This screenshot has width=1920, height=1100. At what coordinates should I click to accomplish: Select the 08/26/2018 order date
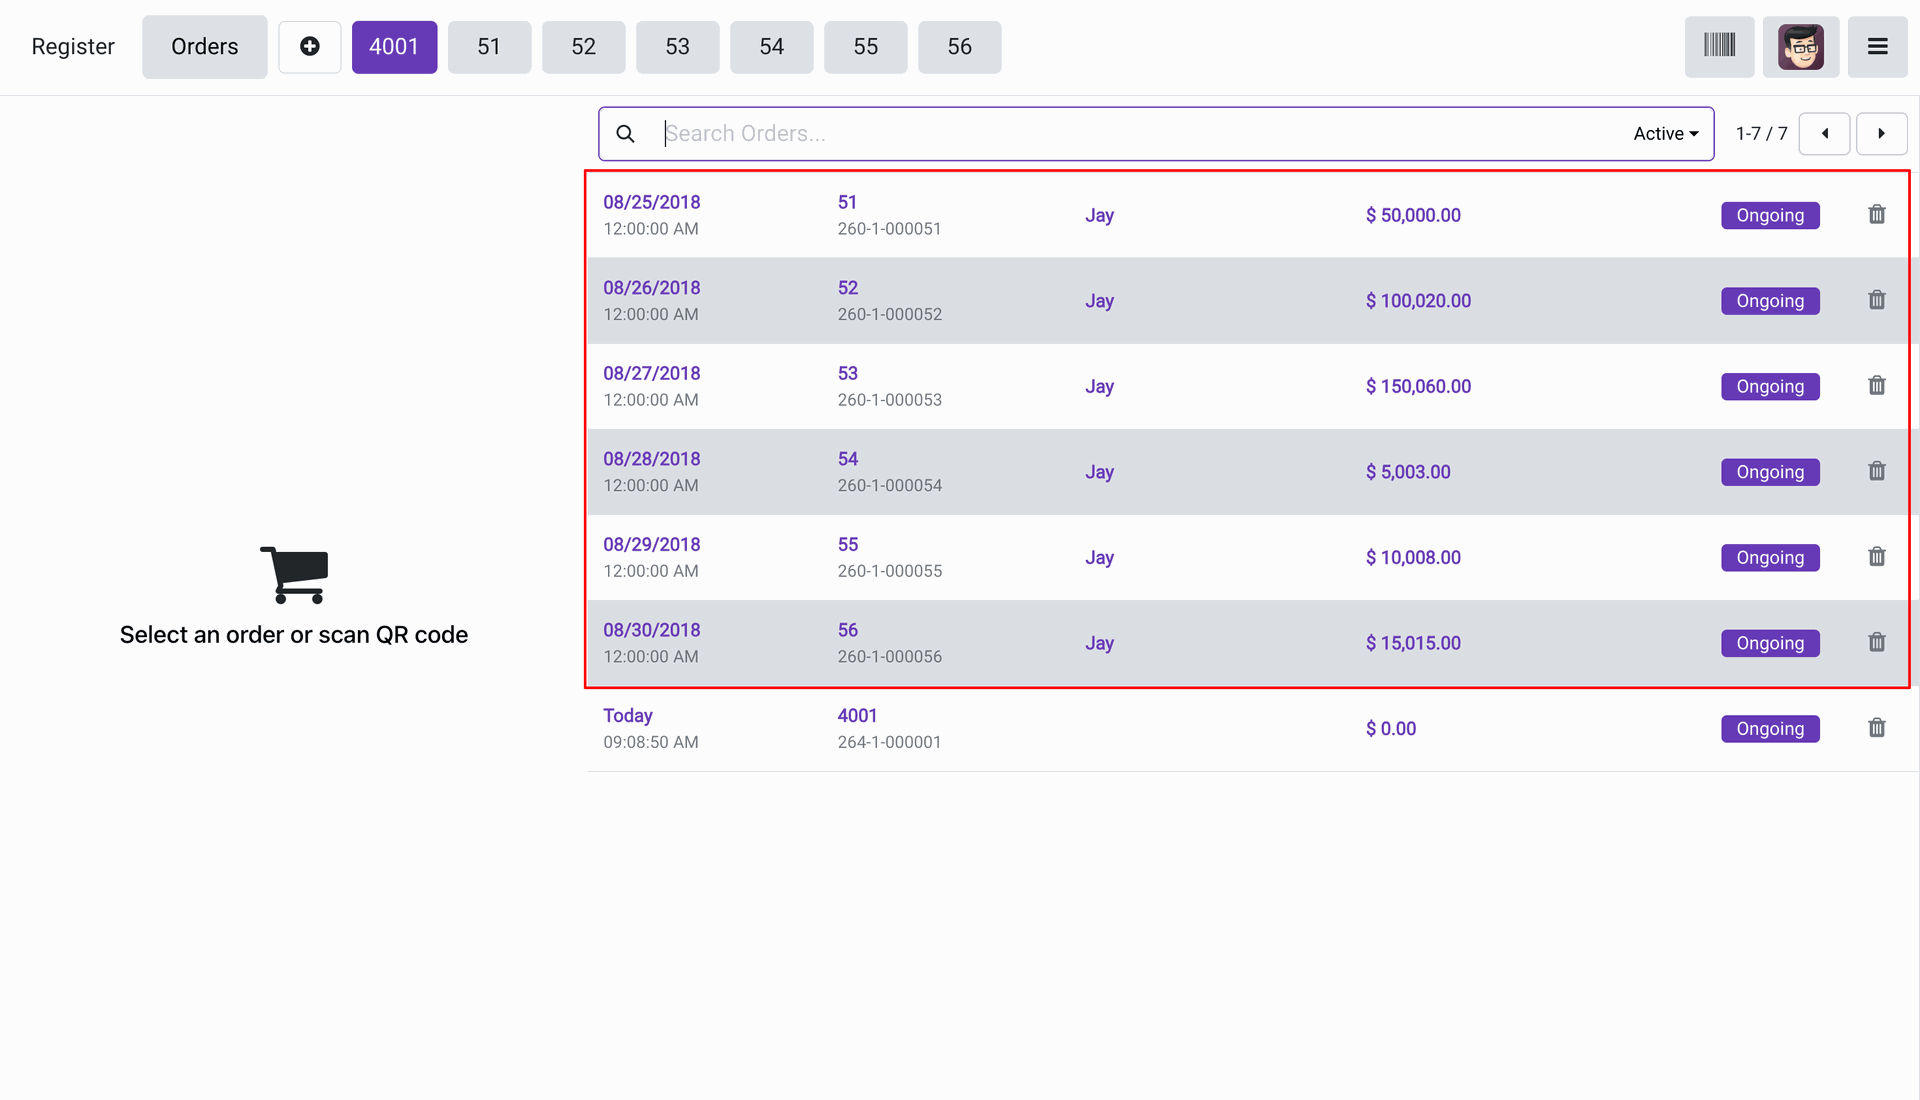(652, 288)
